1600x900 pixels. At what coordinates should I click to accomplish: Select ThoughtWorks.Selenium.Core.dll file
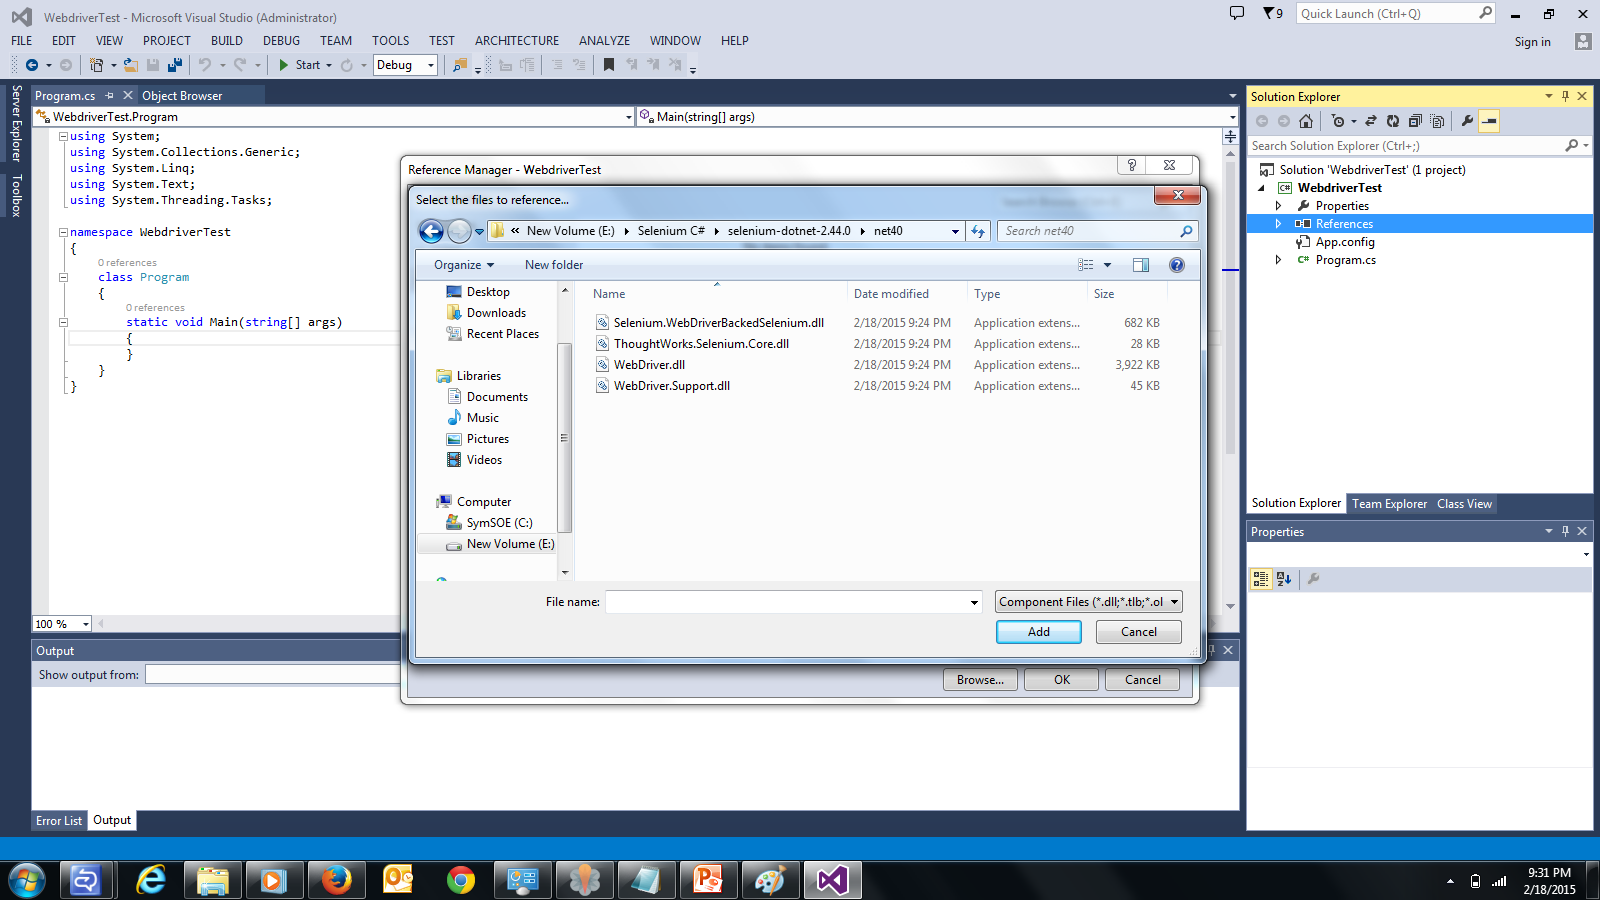(701, 344)
